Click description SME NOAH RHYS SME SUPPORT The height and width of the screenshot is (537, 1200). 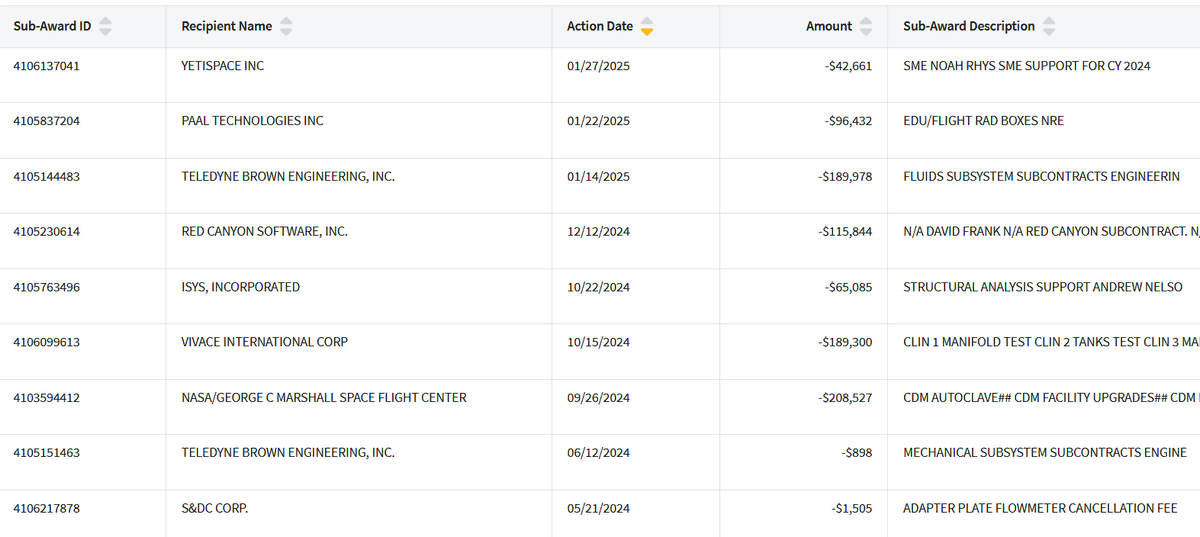pos(1027,66)
